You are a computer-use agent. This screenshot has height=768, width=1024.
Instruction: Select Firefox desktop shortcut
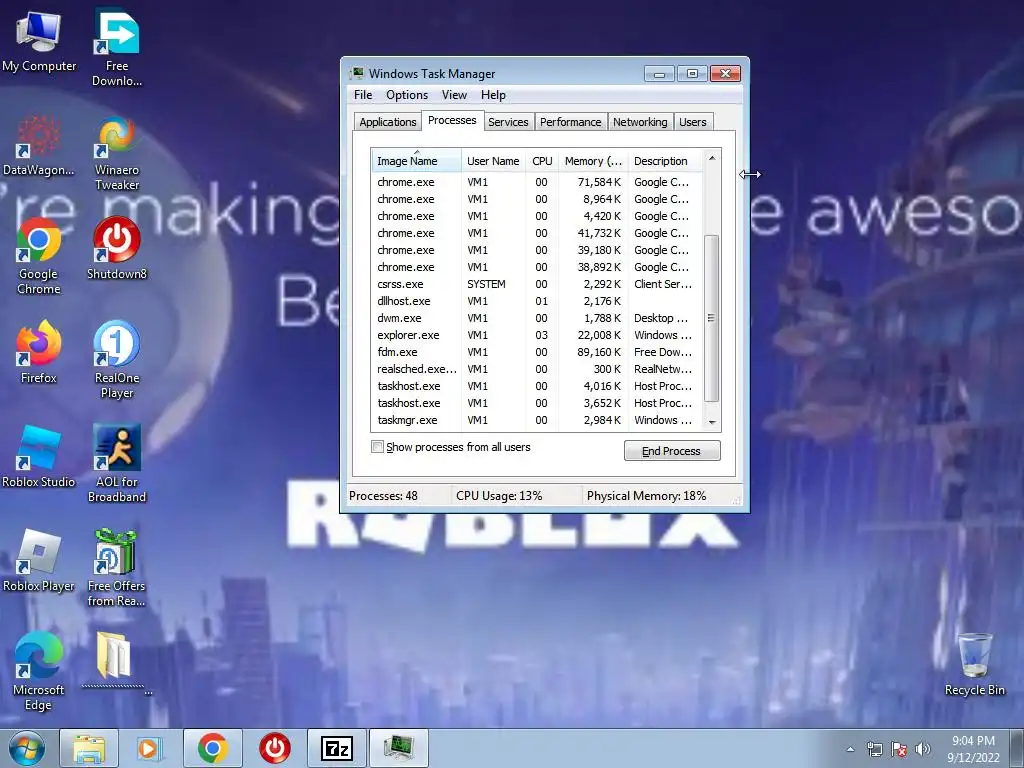click(39, 353)
